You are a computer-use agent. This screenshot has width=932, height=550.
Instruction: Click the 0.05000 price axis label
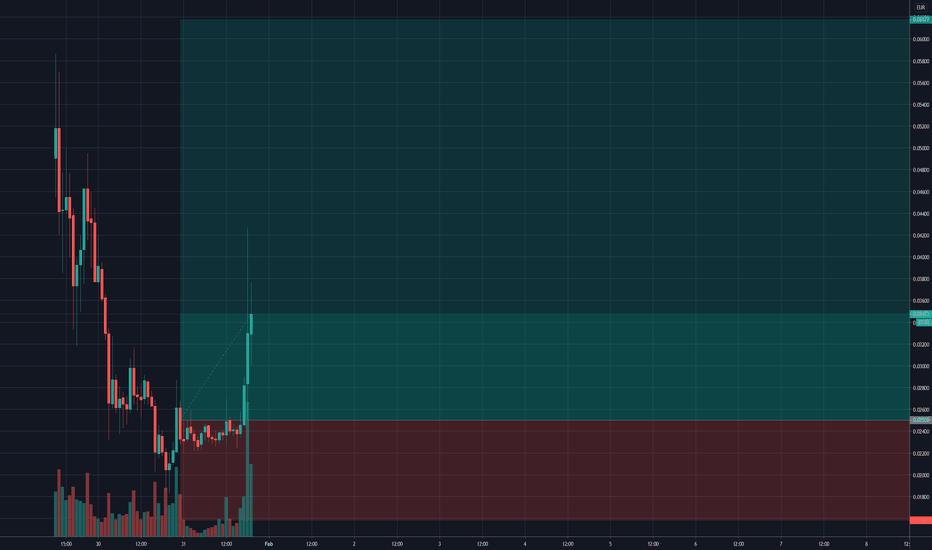[921, 148]
